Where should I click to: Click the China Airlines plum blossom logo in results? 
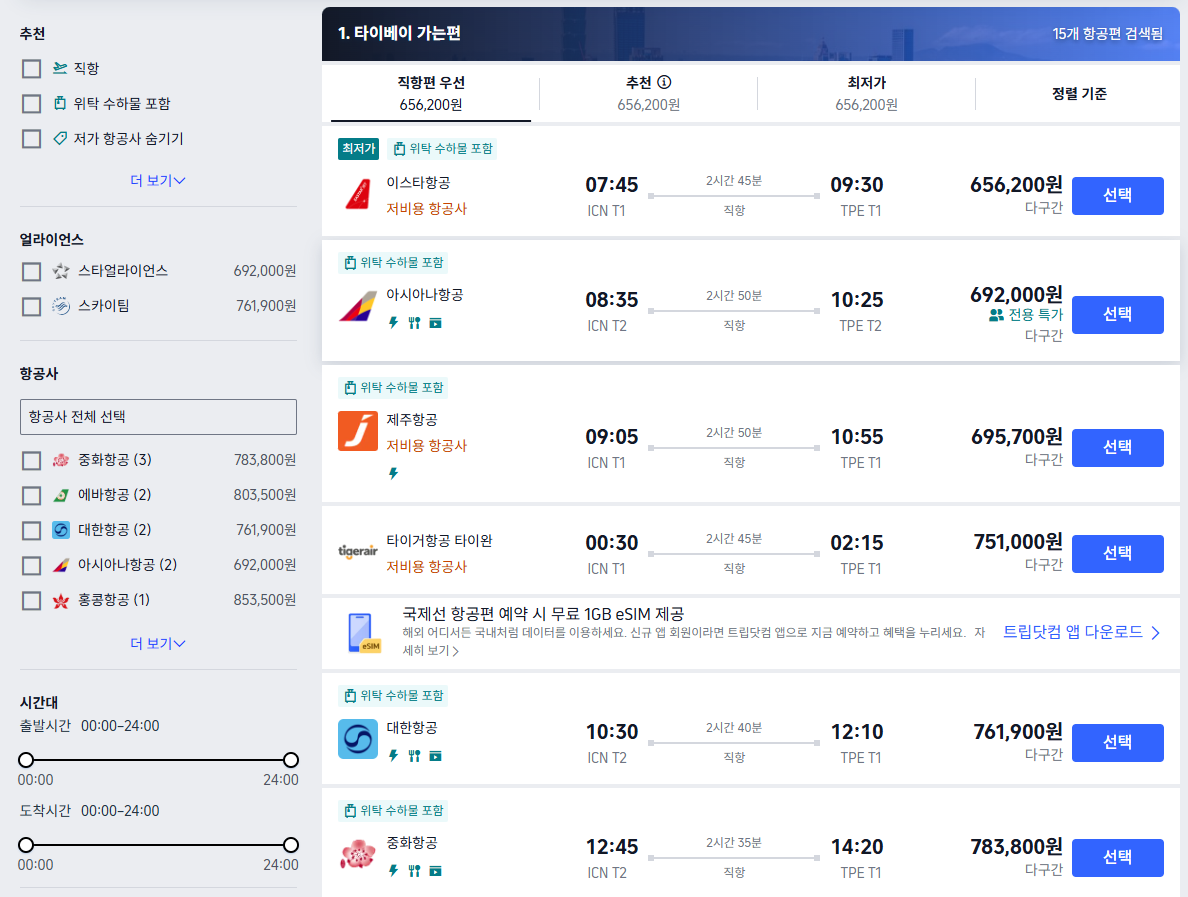click(x=358, y=854)
